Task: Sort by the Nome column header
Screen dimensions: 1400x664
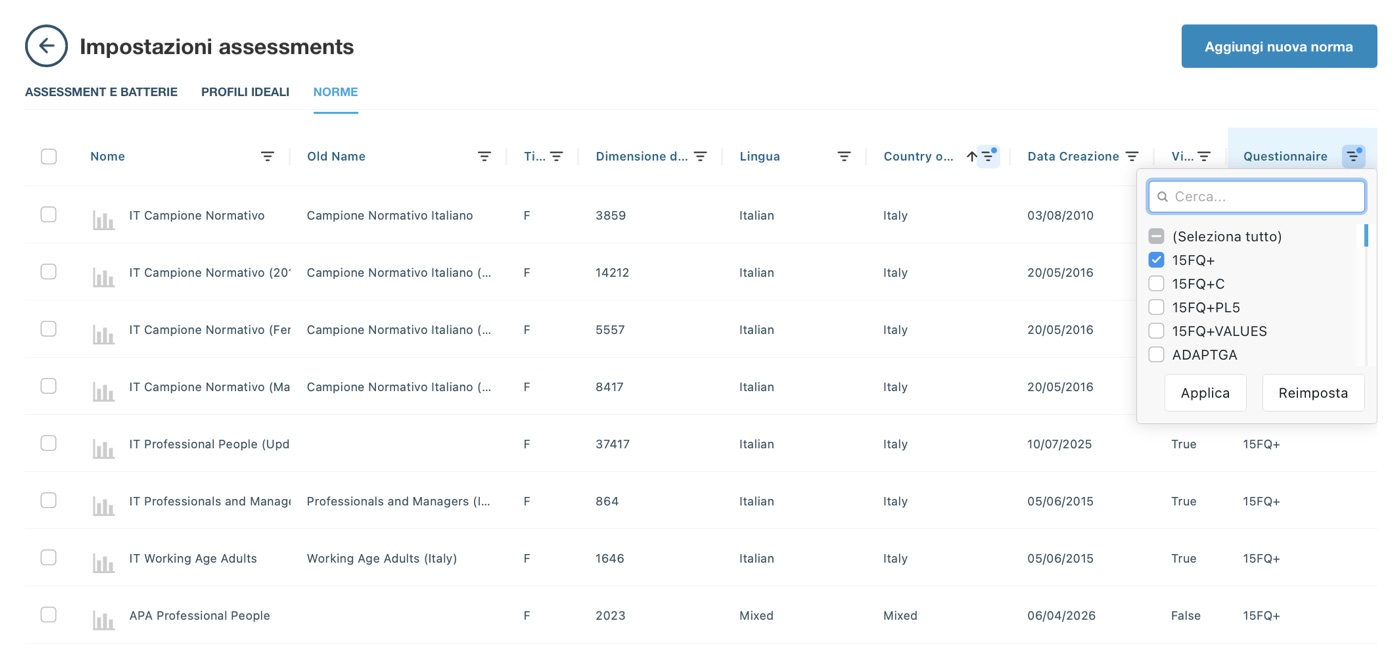Action: coord(107,156)
